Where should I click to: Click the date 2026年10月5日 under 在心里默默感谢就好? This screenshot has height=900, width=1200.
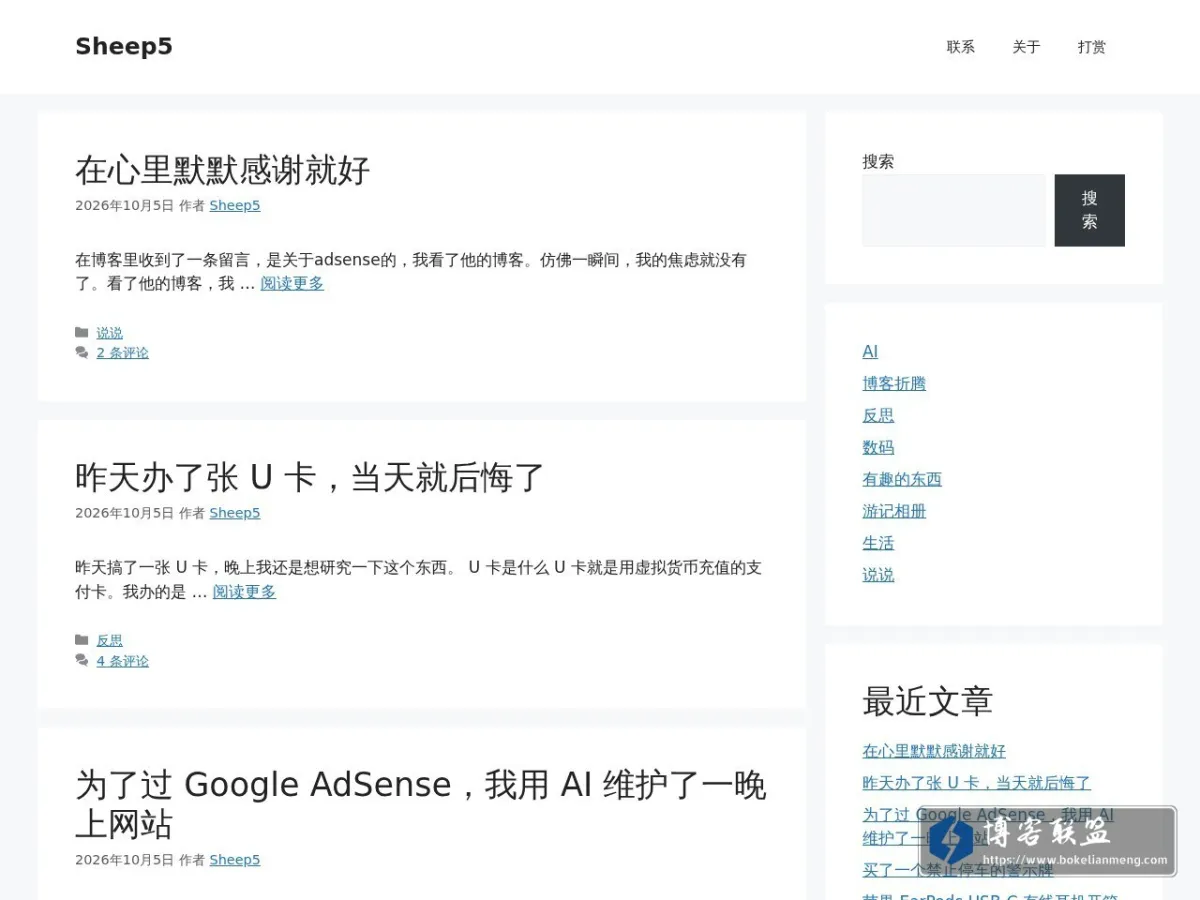pos(125,205)
